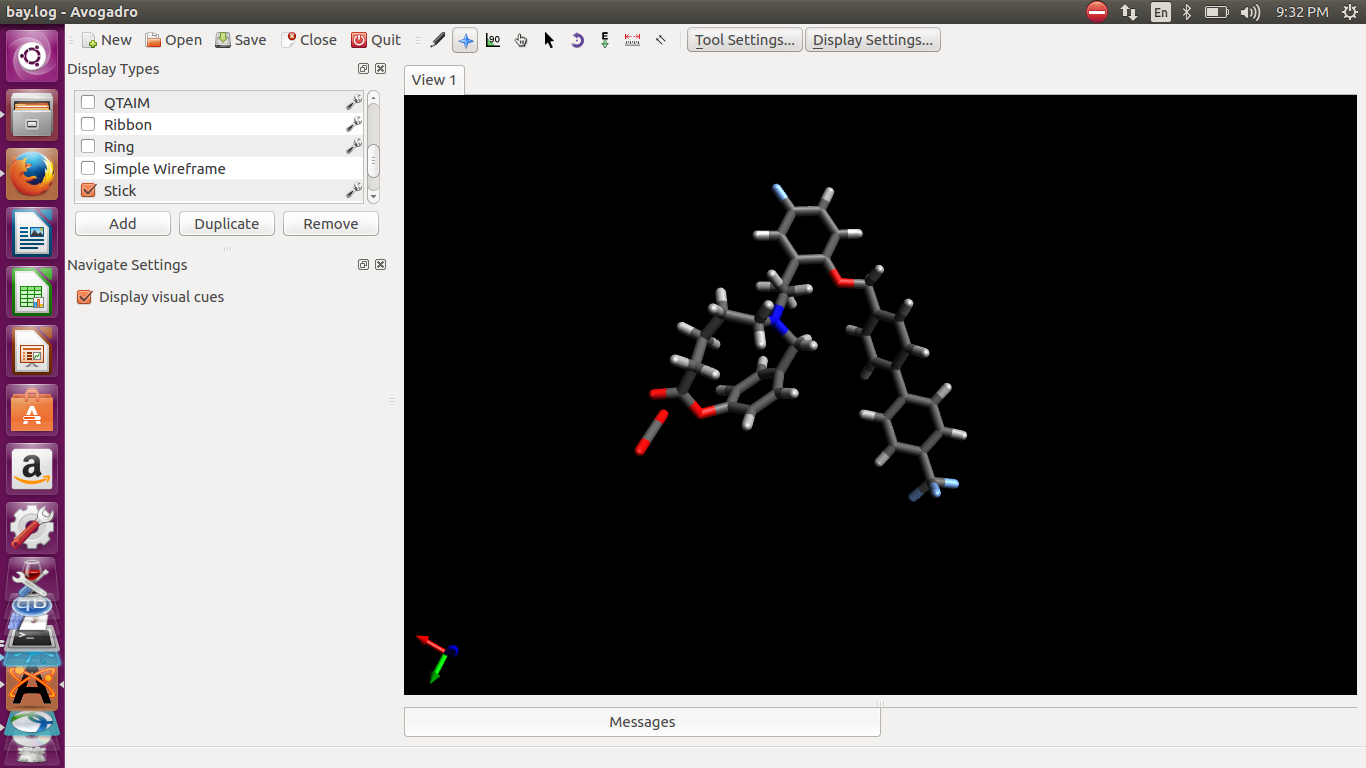Open Stick display type settings wrench
This screenshot has width=1366, height=768.
pos(353,190)
